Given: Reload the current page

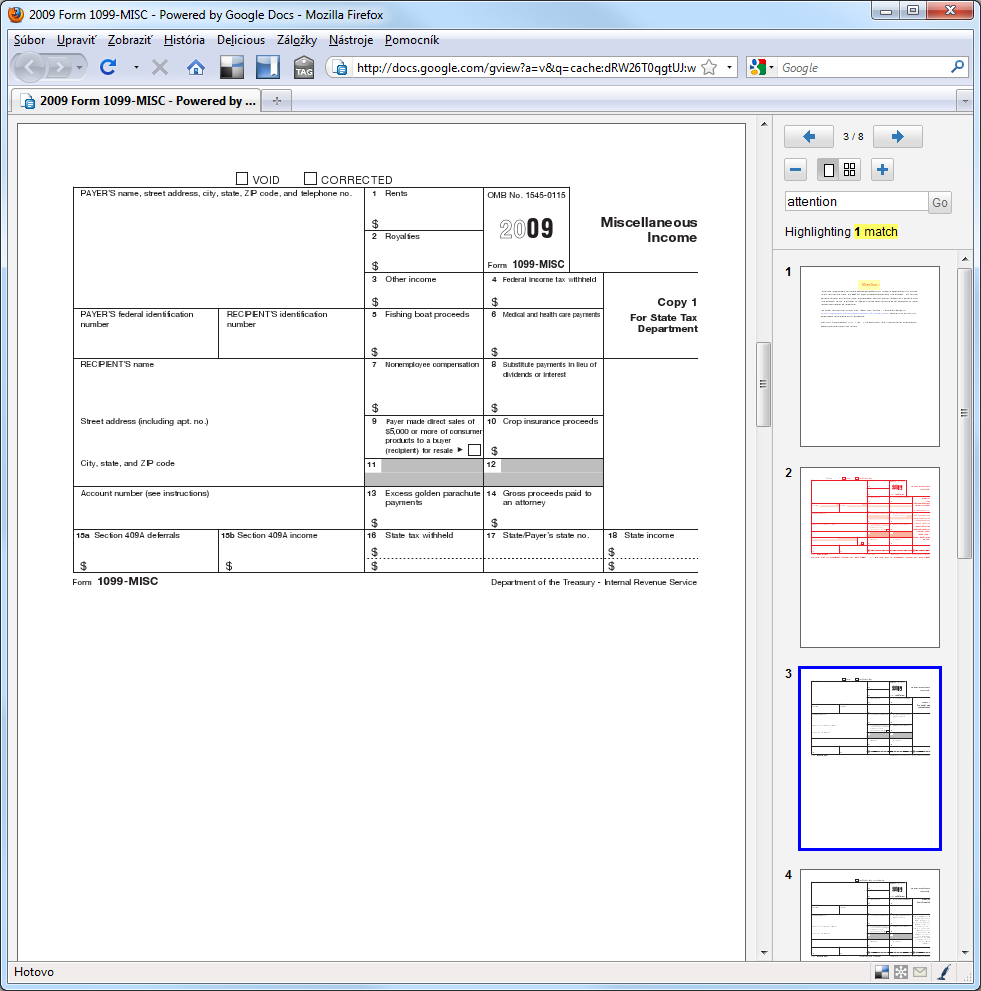Looking at the screenshot, I should tap(108, 68).
